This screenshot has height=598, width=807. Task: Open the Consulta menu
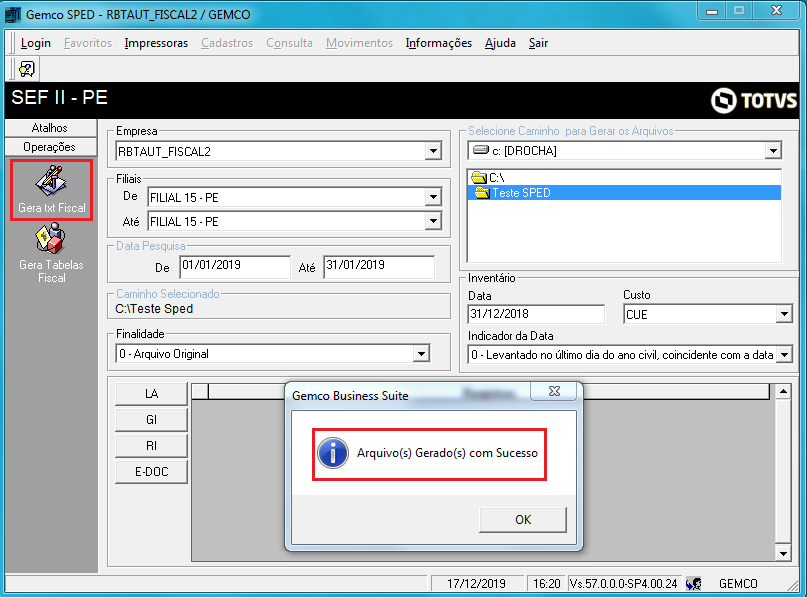(289, 43)
